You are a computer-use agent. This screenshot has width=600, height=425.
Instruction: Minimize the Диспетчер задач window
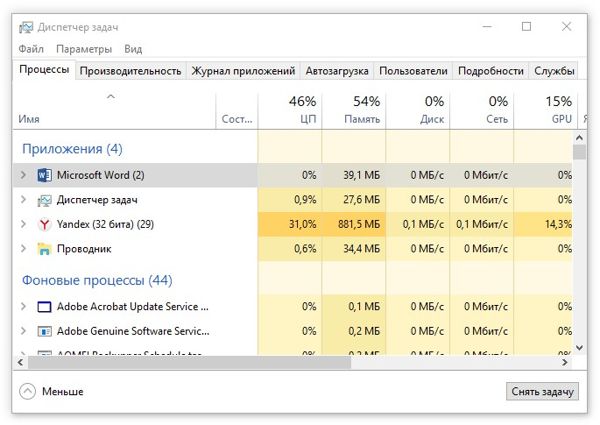[x=487, y=27]
